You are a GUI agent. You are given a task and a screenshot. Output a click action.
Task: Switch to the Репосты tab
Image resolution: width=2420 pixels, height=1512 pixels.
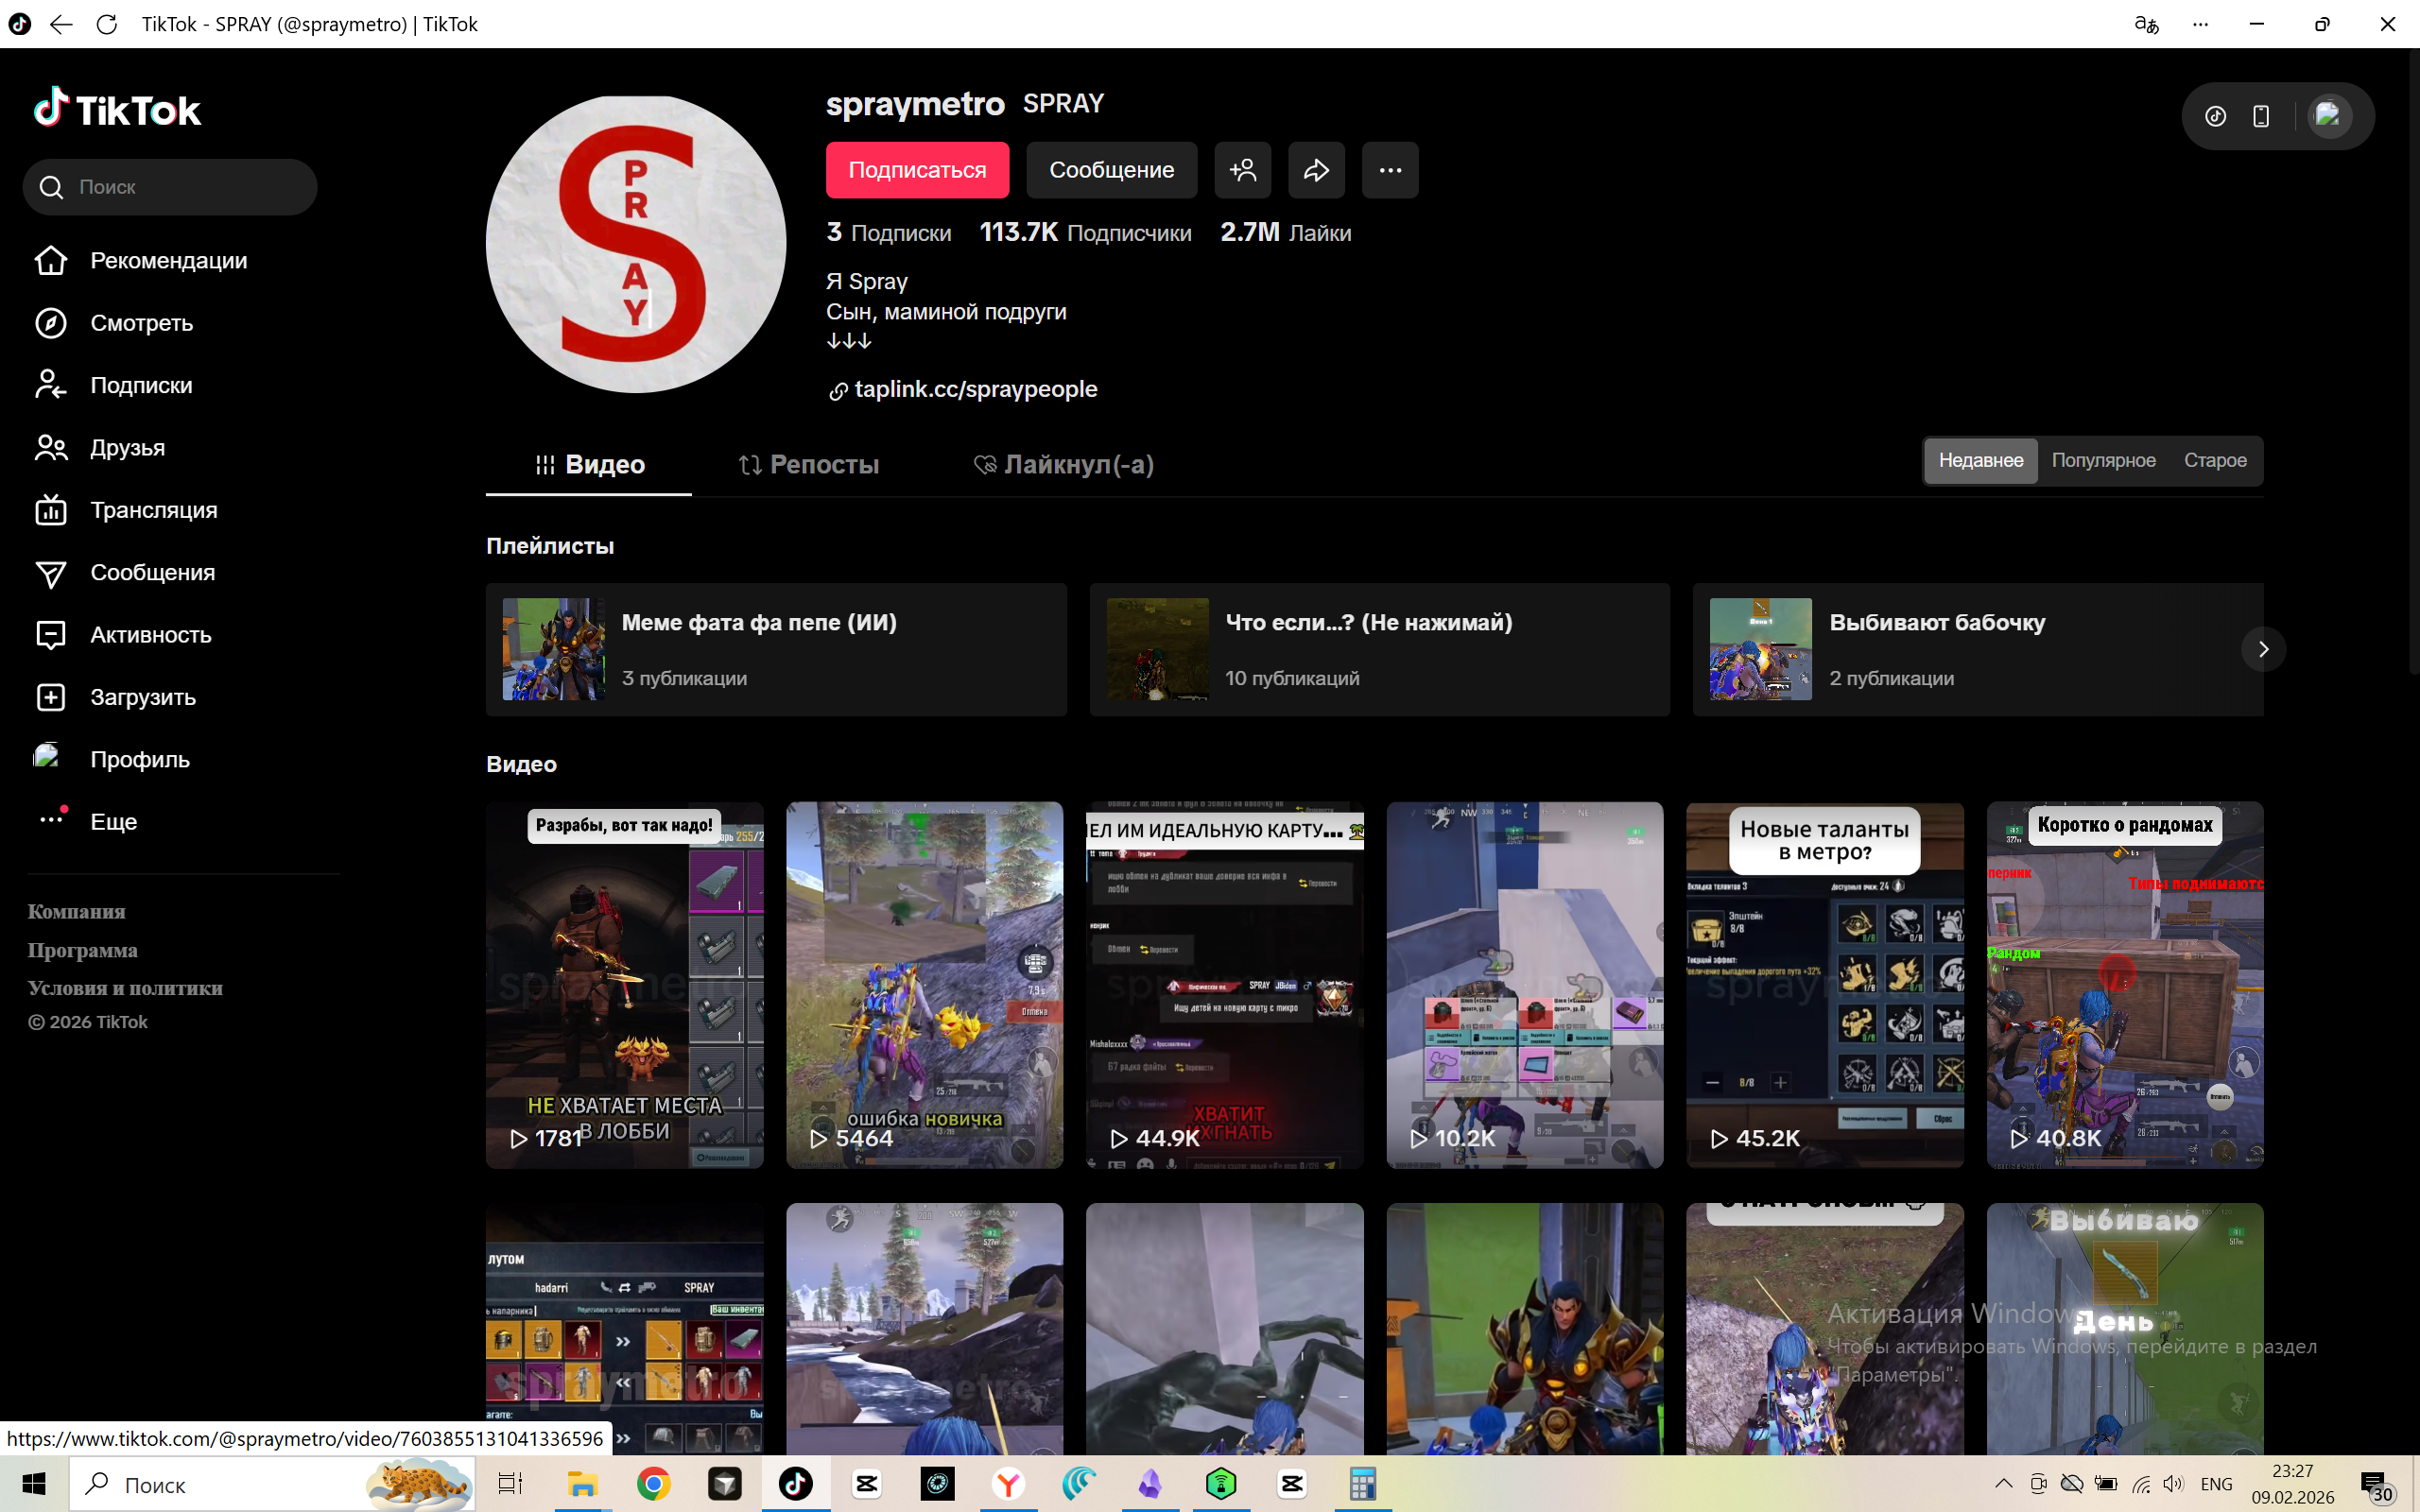click(x=808, y=464)
